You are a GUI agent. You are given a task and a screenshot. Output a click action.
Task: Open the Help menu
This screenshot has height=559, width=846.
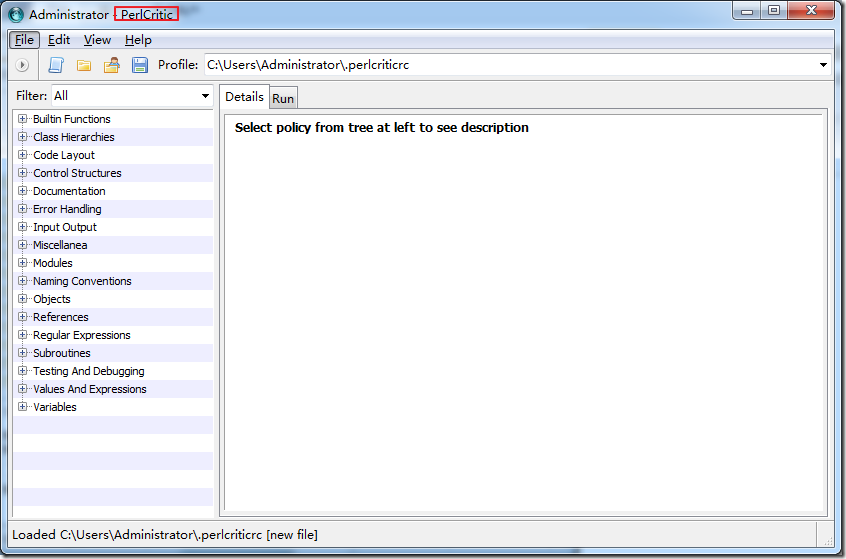pyautogui.click(x=138, y=40)
